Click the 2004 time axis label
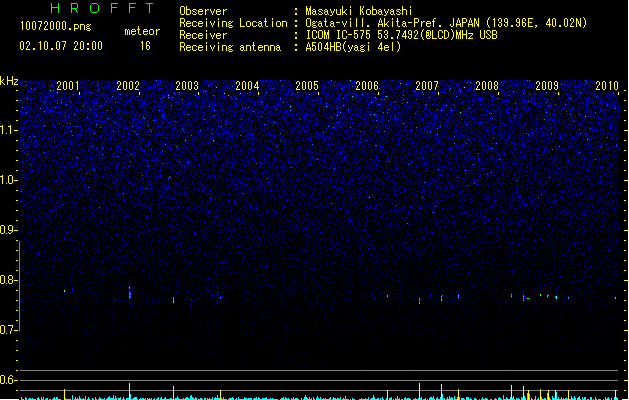The height and width of the screenshot is (400, 629). (247, 85)
